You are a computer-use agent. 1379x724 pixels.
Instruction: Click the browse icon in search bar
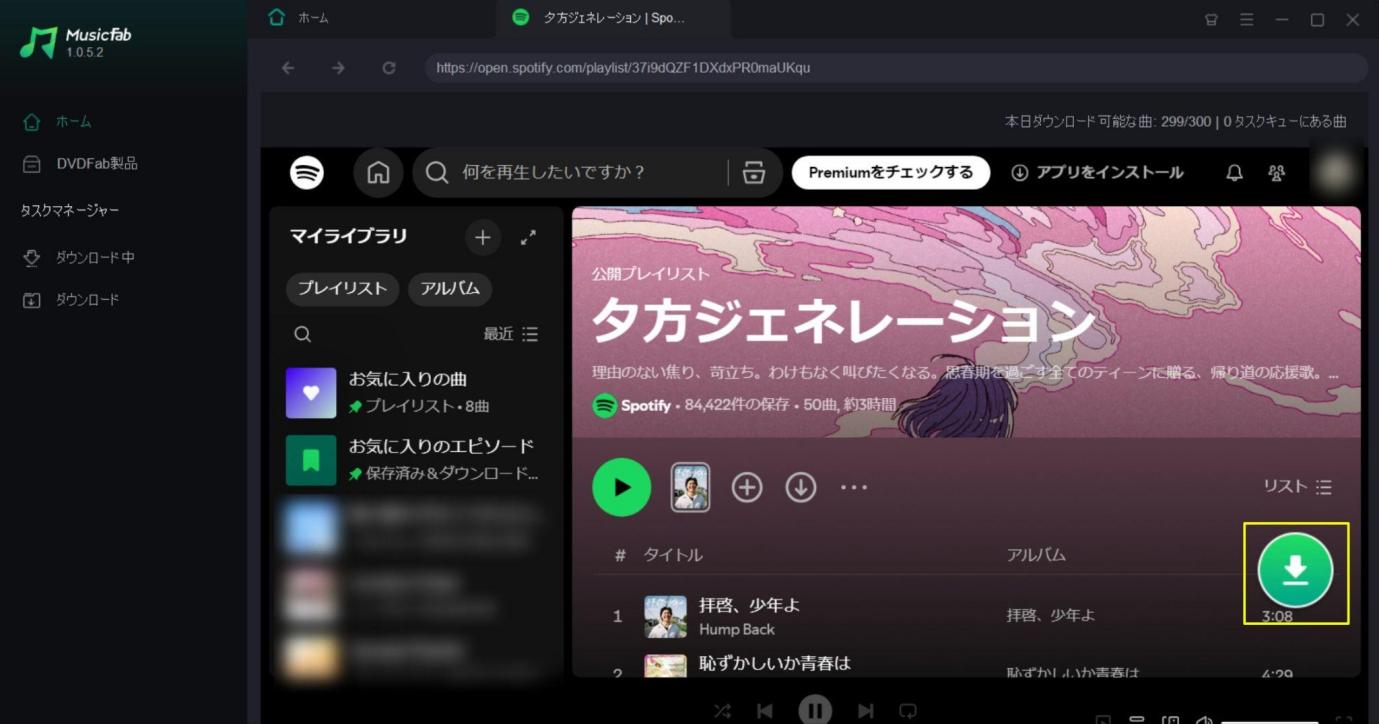point(753,172)
